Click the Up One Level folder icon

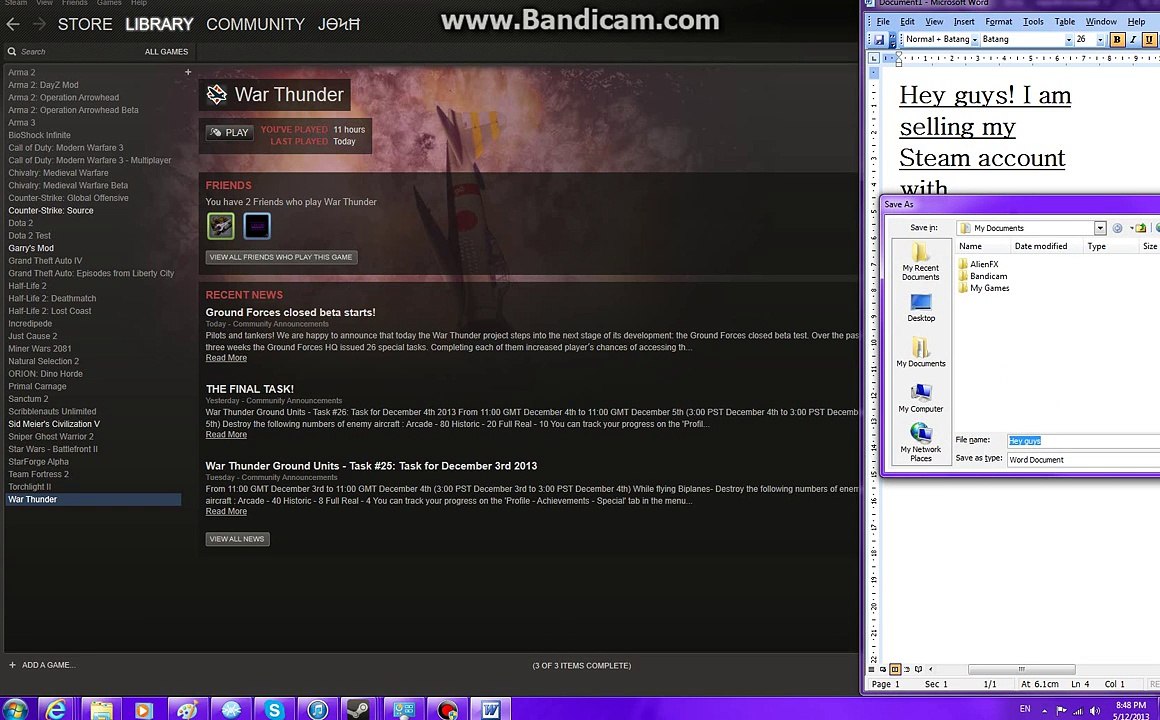1141,228
